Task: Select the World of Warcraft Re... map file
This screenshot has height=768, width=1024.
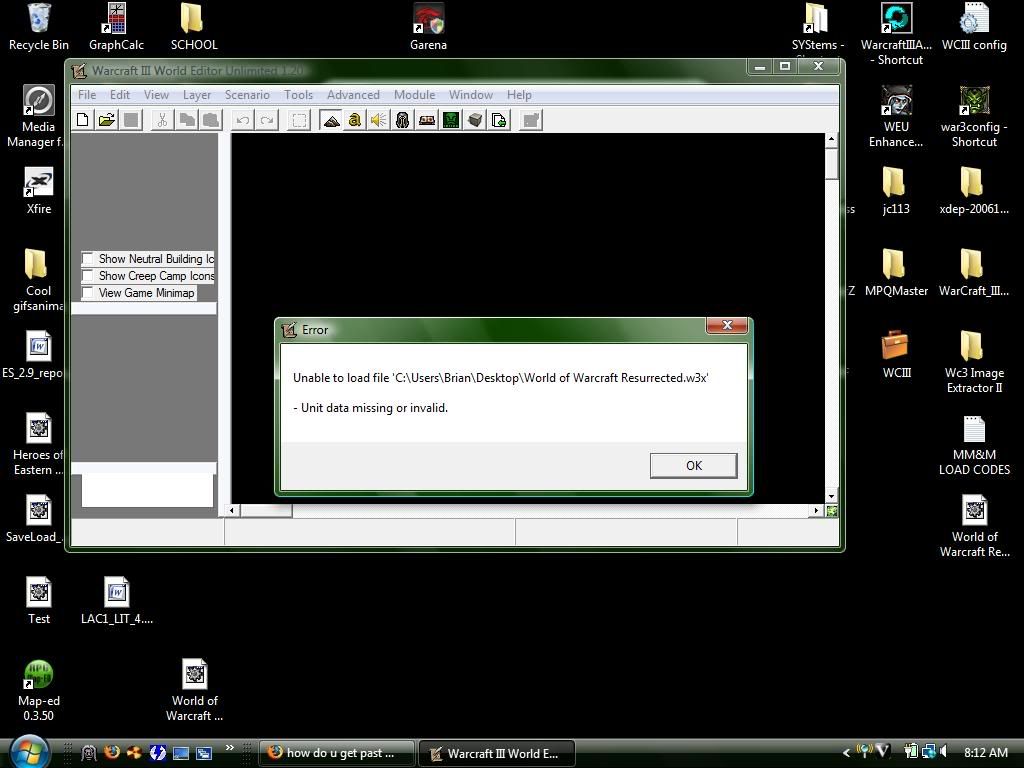Action: click(974, 526)
